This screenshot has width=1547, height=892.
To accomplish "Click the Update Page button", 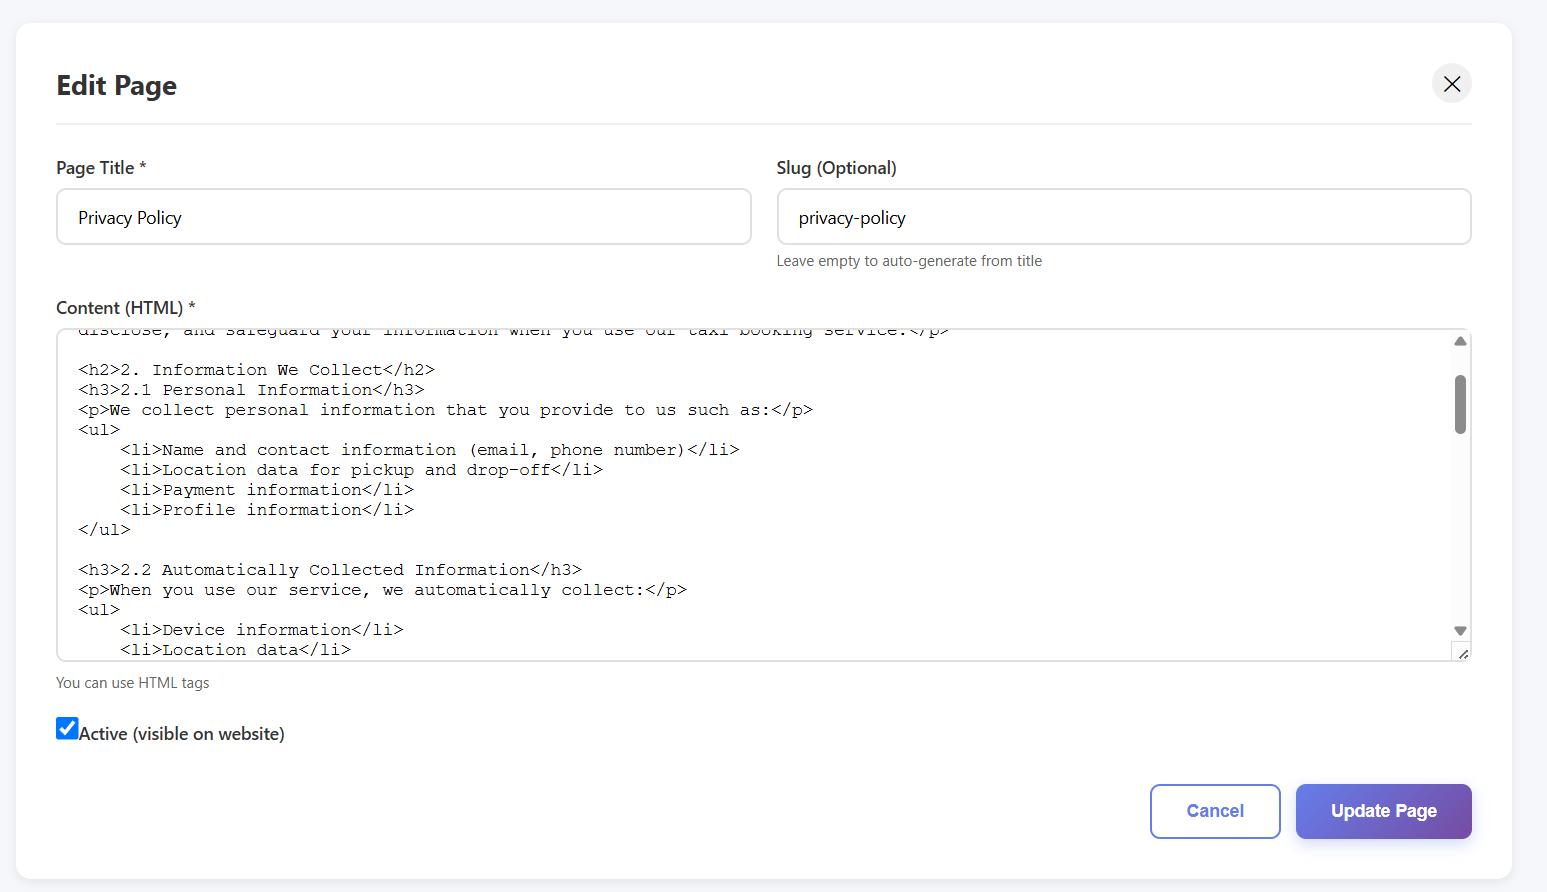I will coord(1383,811).
